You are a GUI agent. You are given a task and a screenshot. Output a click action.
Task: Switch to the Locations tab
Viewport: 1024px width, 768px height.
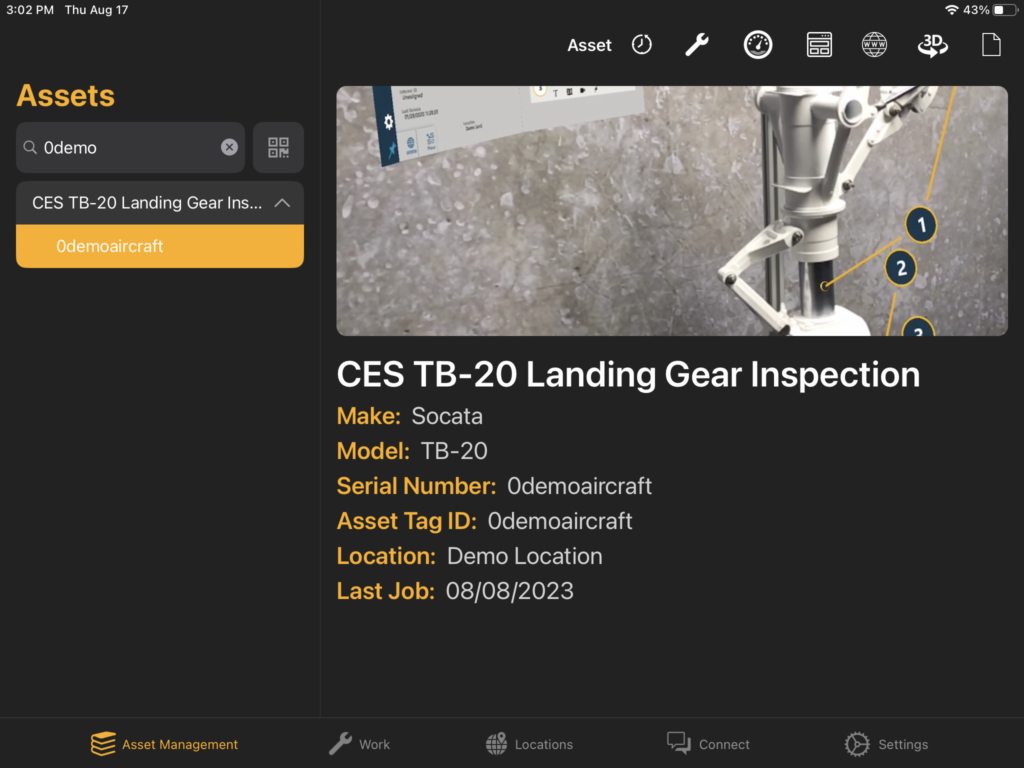pos(530,744)
